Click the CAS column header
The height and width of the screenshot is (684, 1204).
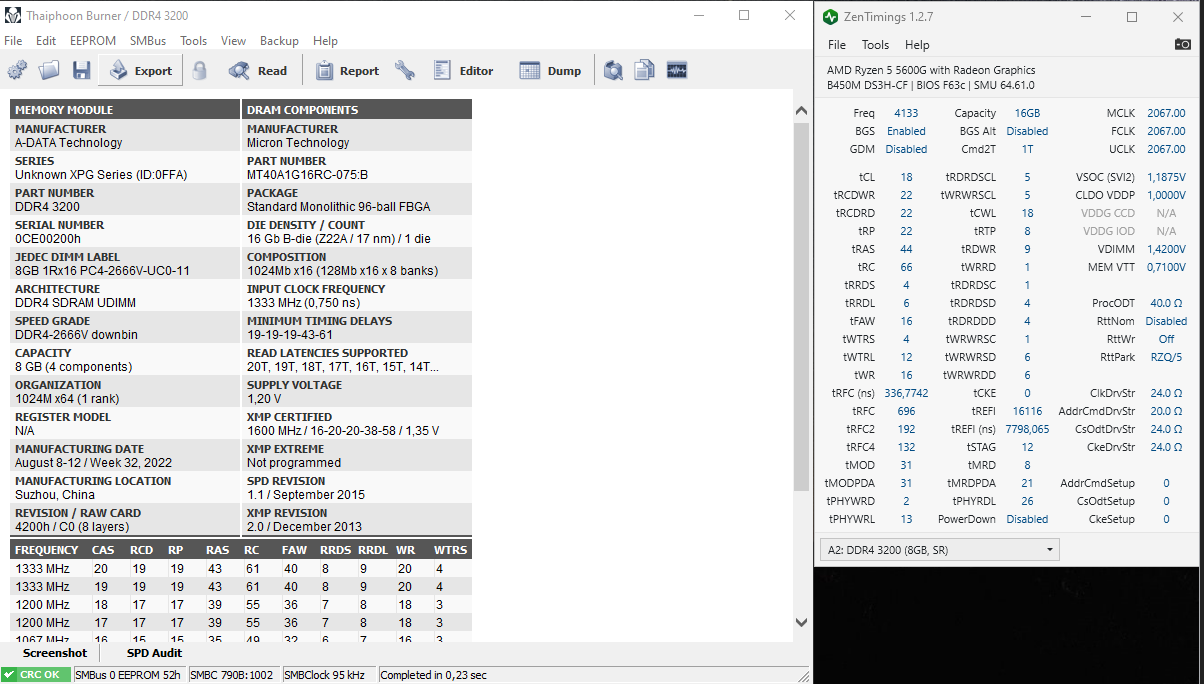(103, 550)
